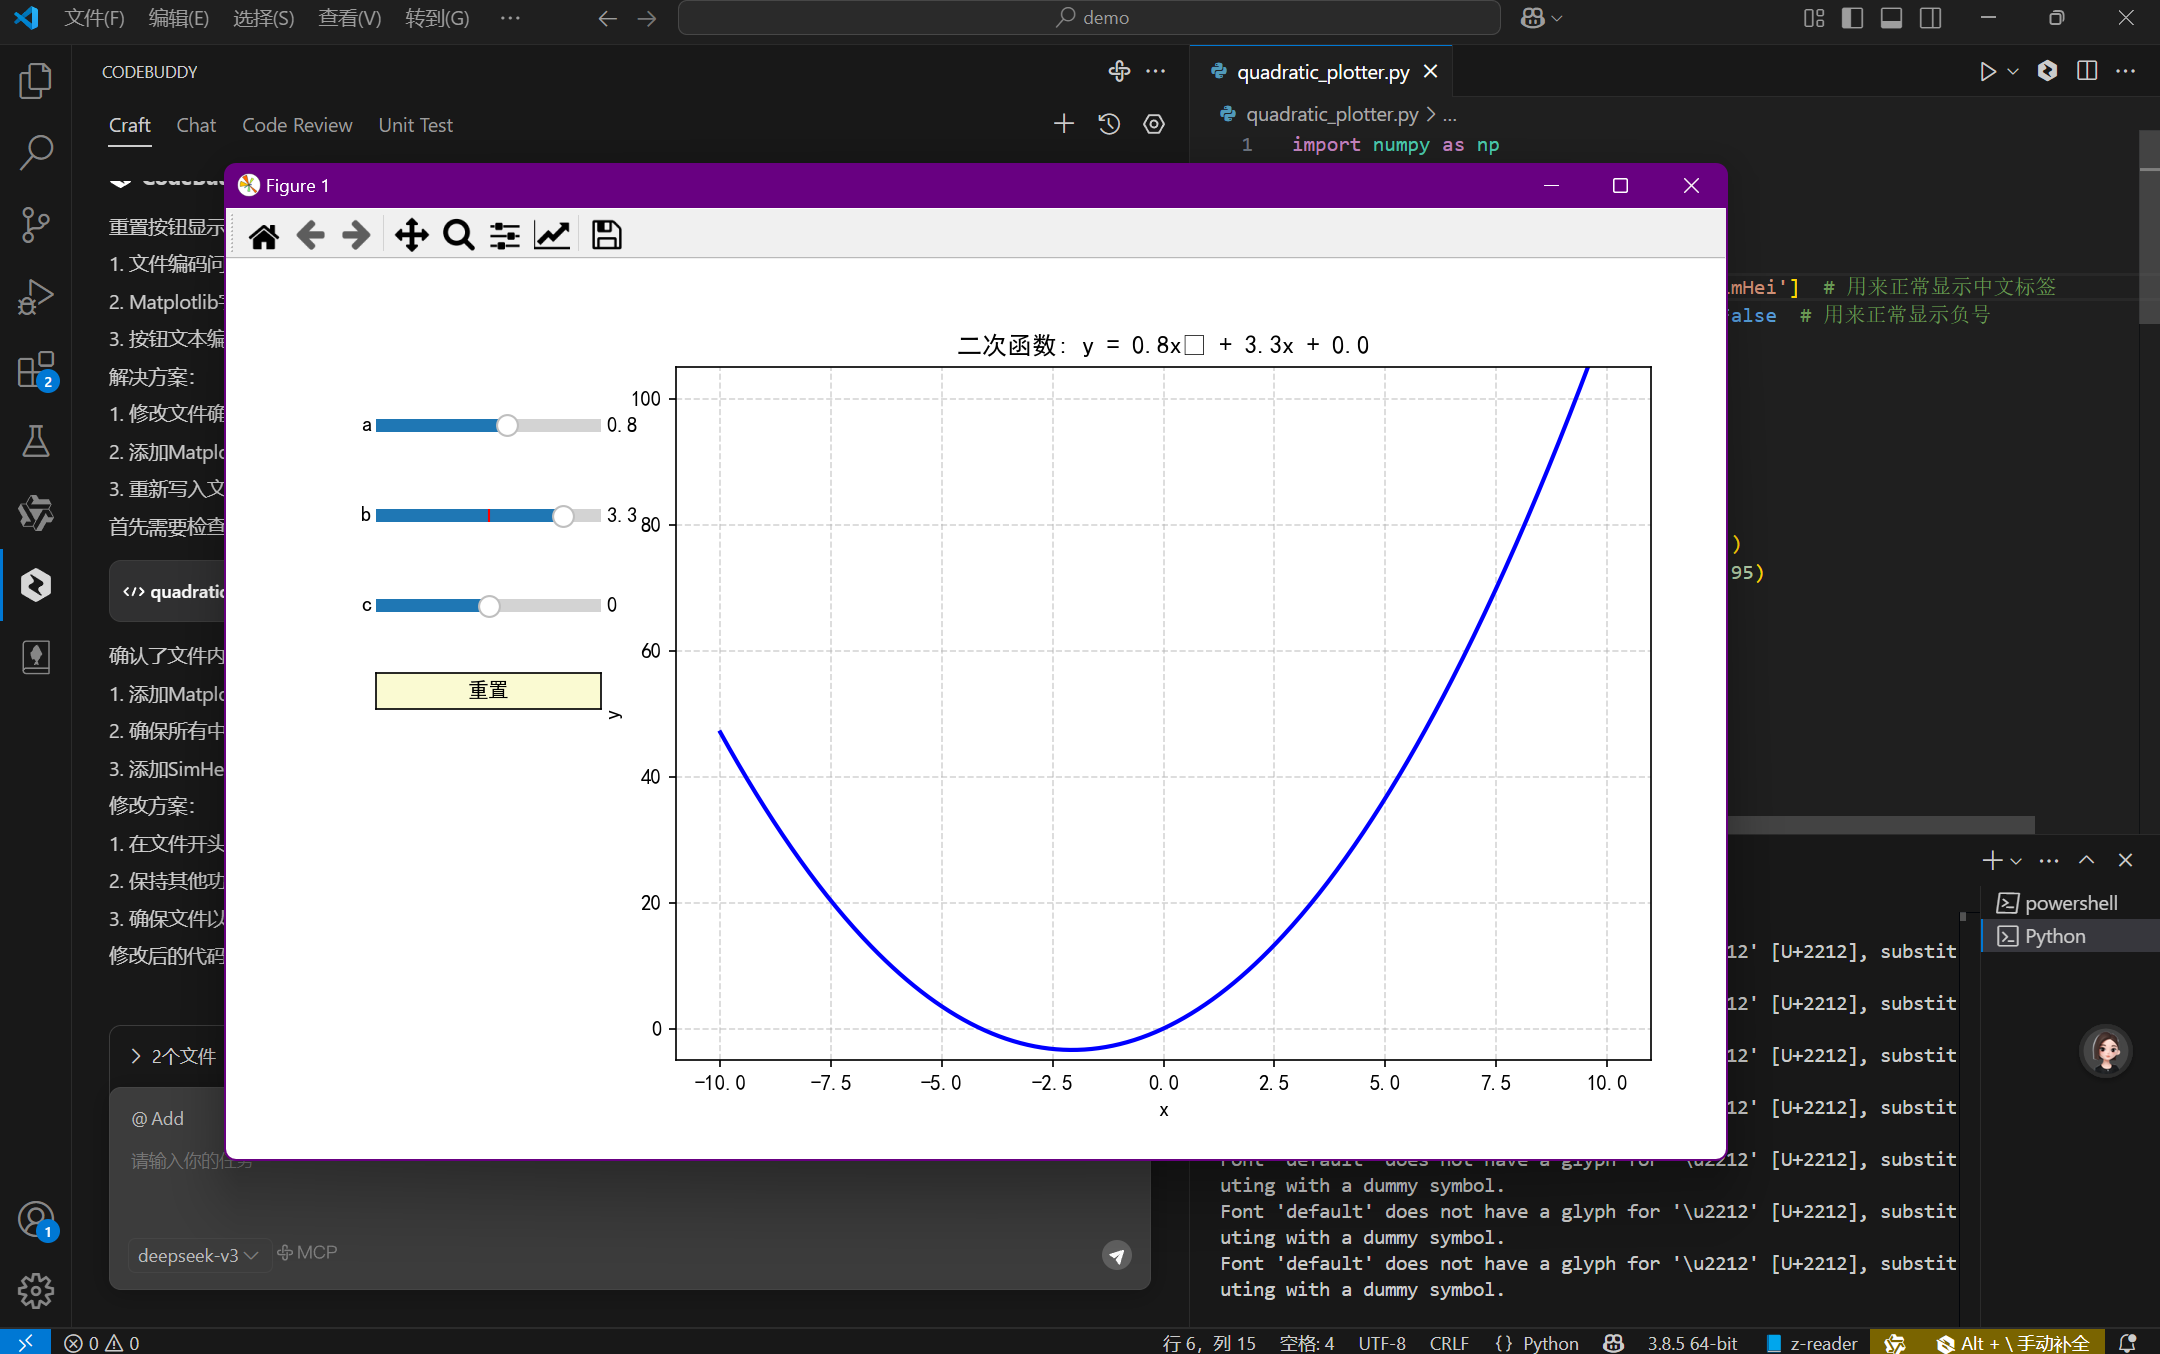Select the Pan axes tool
2160x1354 pixels.
point(411,236)
